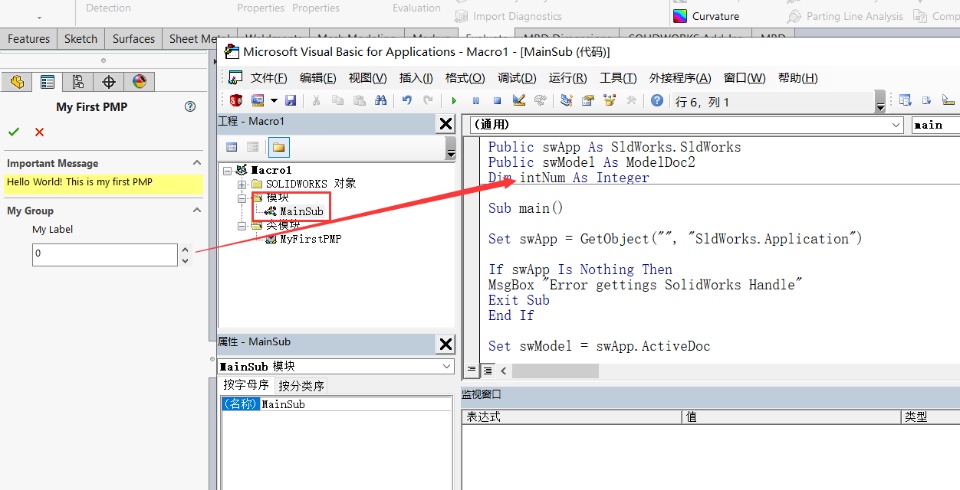Viewport: 960px width, 490px height.
Task: Increase My Label value with up arrow
Action: pos(186,249)
